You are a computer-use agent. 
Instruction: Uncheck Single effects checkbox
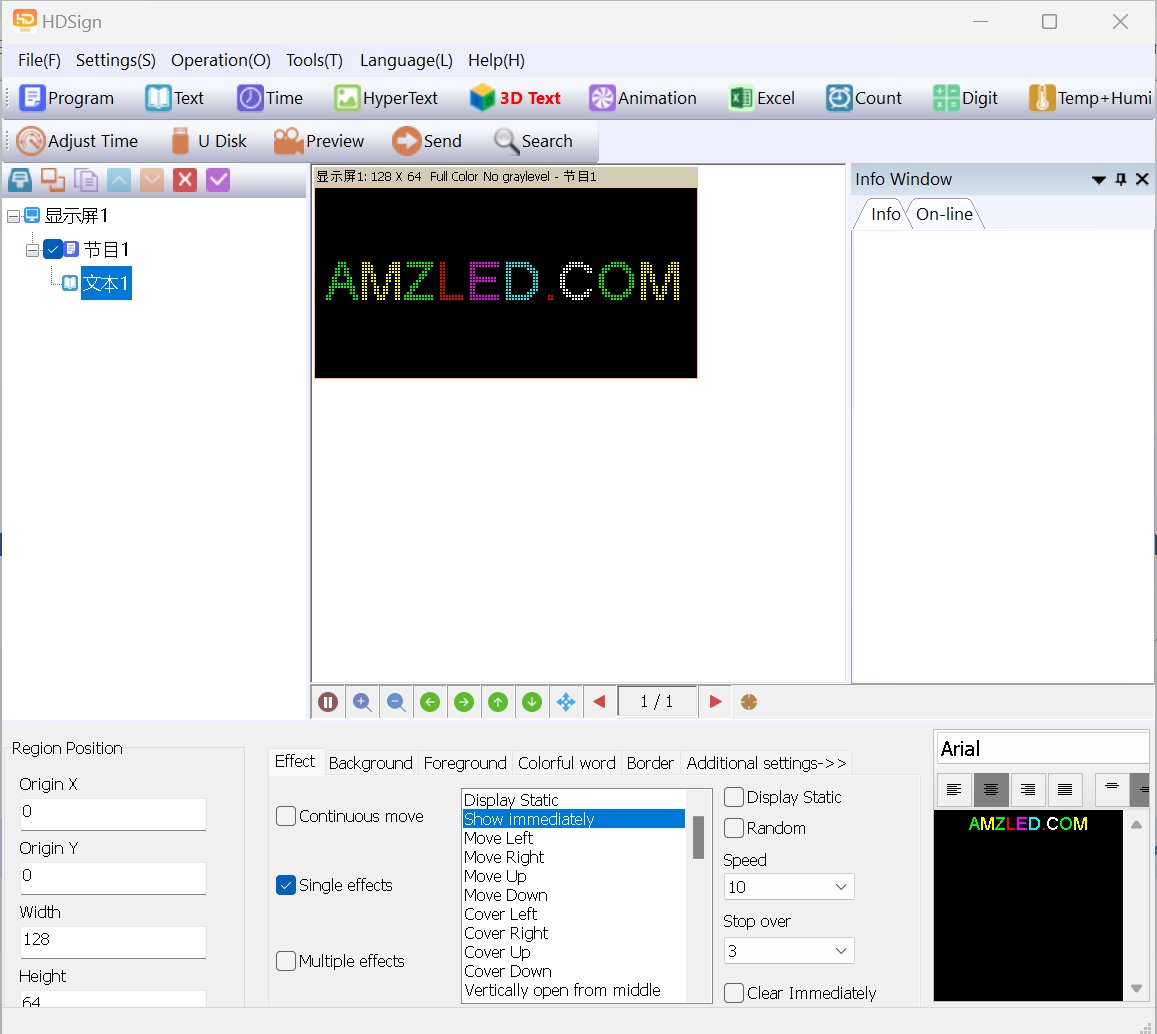pos(286,885)
